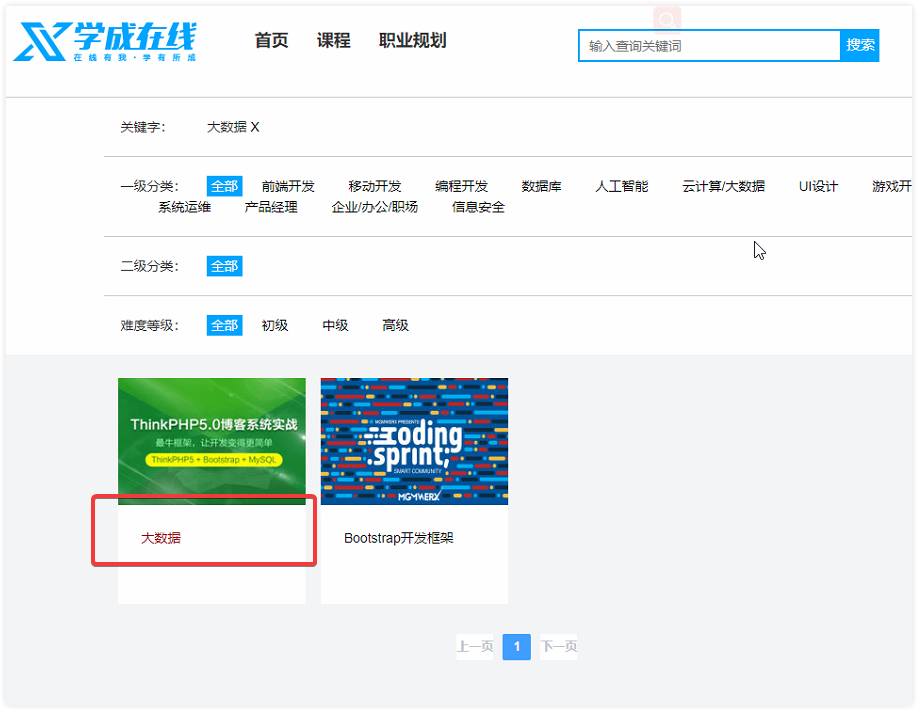Open the Coding Sprint course thumbnail
The width and height of the screenshot is (918, 711).
coord(415,441)
